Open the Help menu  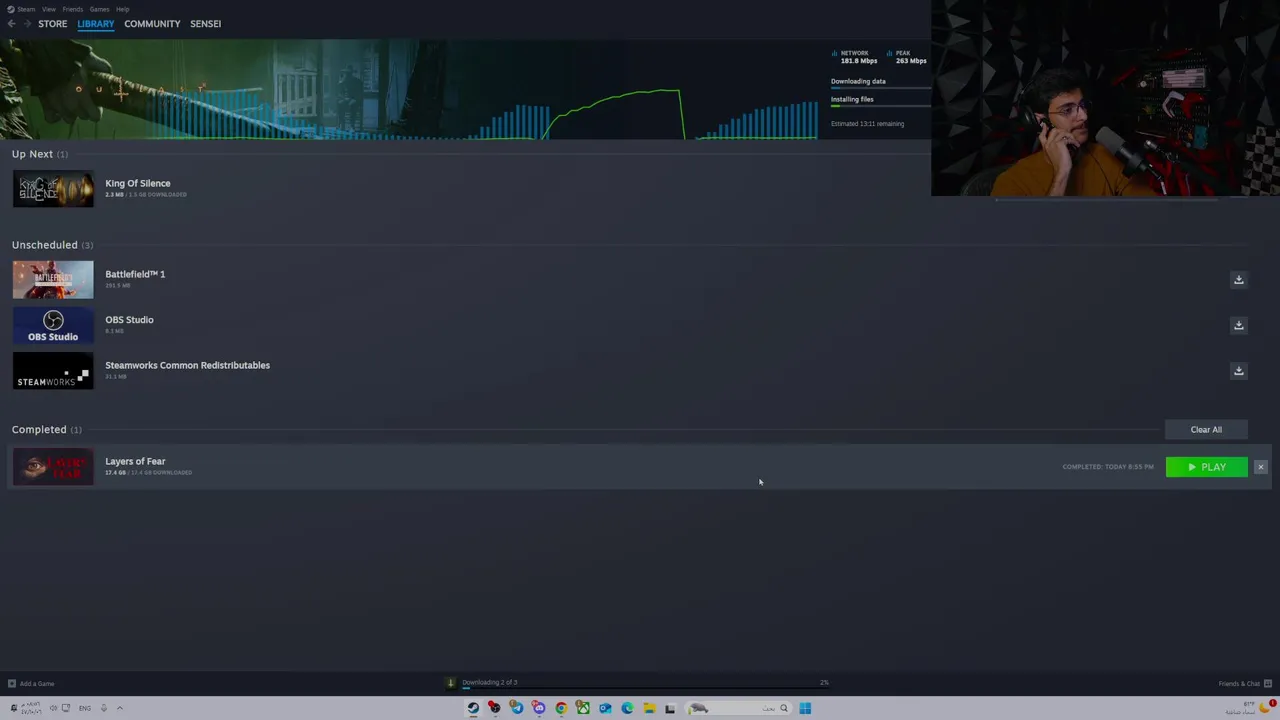pos(122,9)
